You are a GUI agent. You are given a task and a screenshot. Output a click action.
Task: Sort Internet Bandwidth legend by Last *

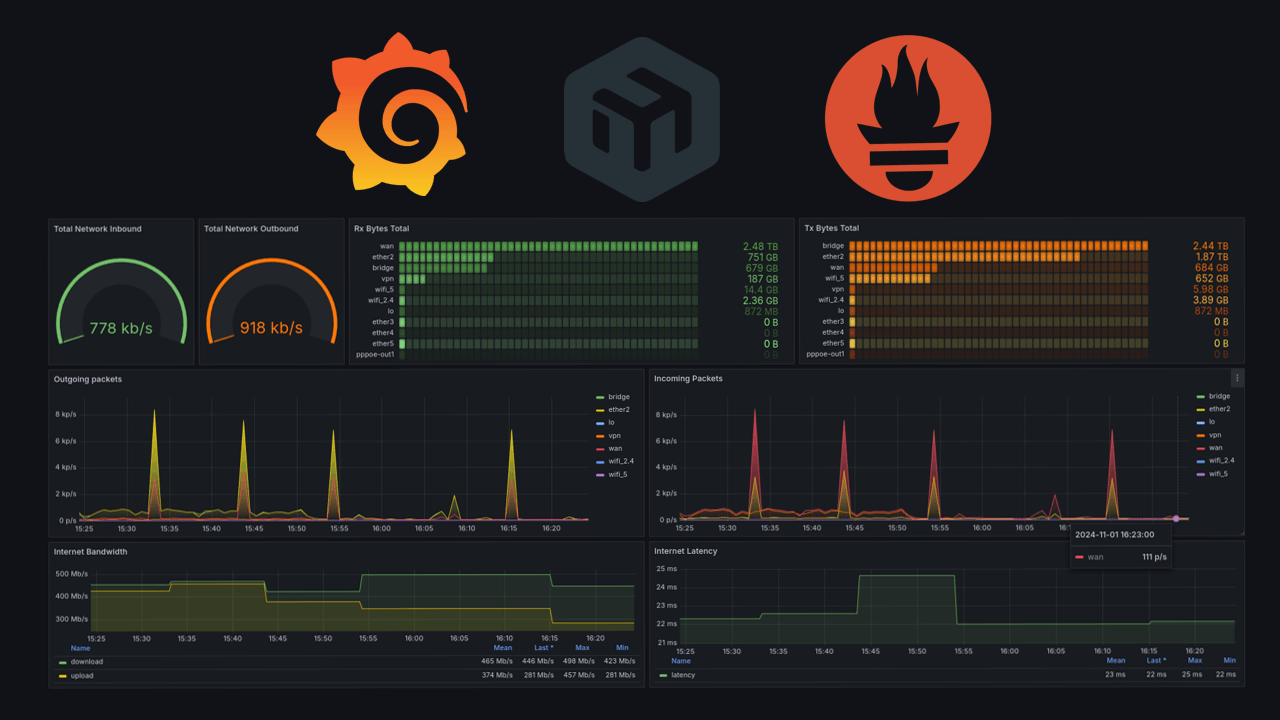tap(543, 648)
